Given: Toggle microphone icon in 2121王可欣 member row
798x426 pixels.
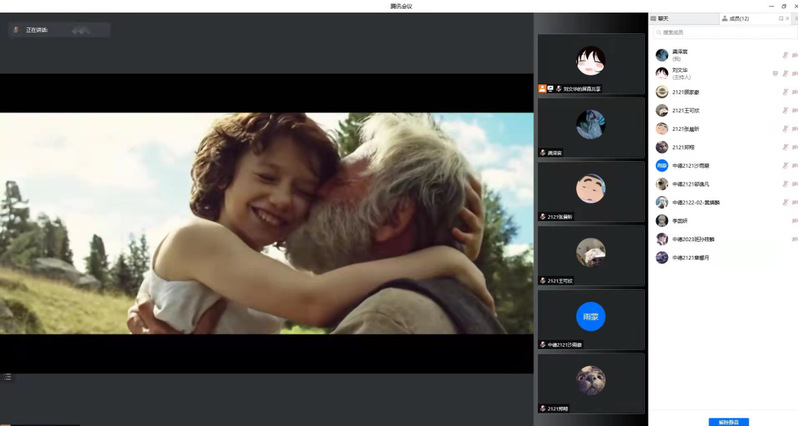Looking at the screenshot, I should tap(785, 110).
